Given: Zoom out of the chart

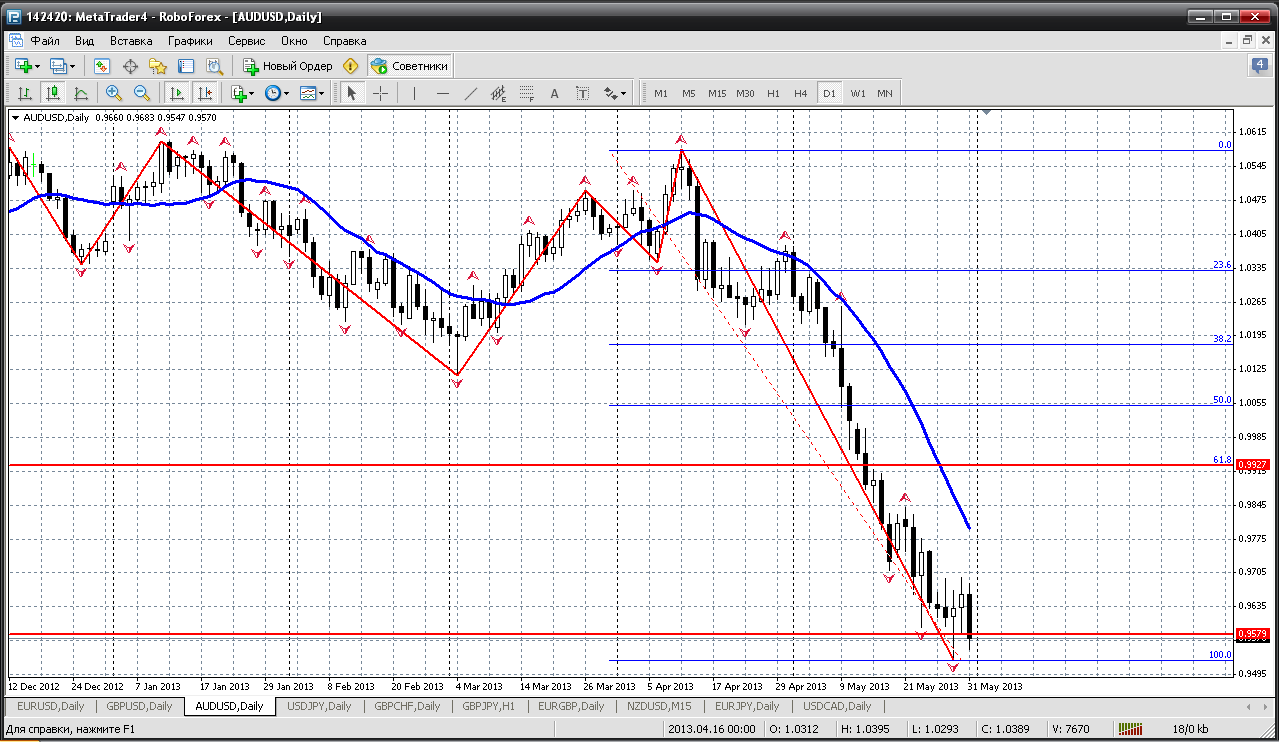Looking at the screenshot, I should (x=142, y=93).
